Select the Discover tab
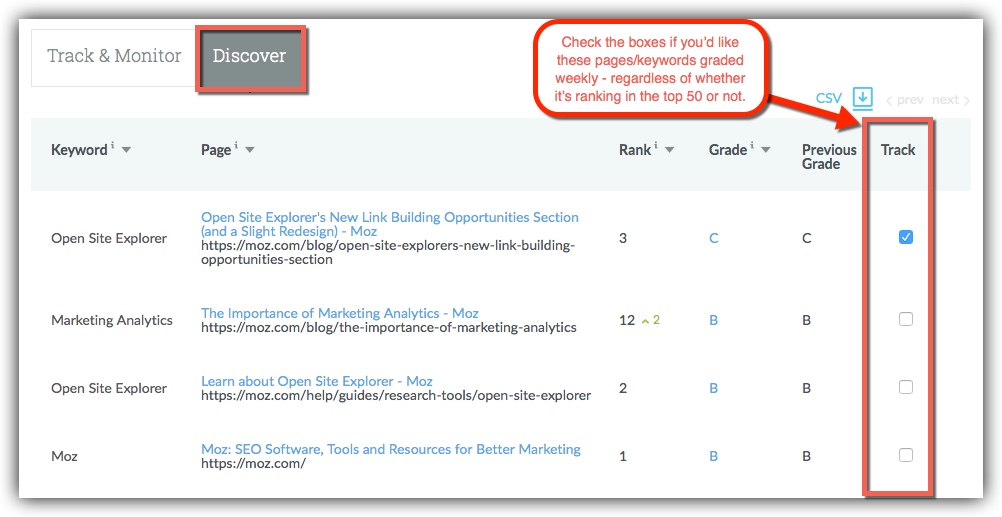 [x=250, y=56]
